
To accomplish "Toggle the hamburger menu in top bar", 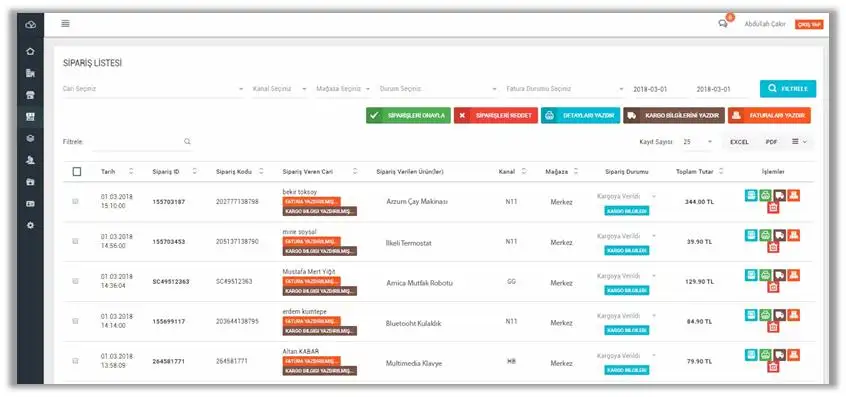I will 65,24.
